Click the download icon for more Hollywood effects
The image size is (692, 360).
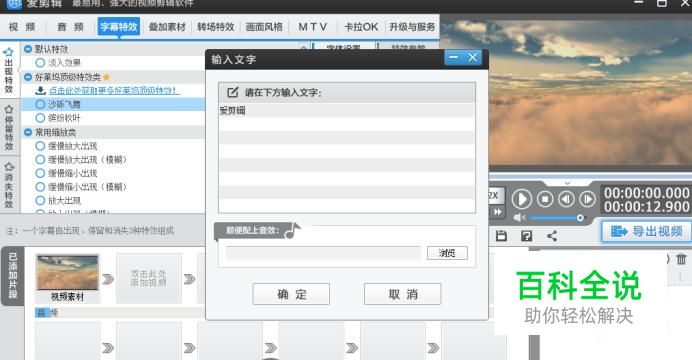tap(41, 90)
